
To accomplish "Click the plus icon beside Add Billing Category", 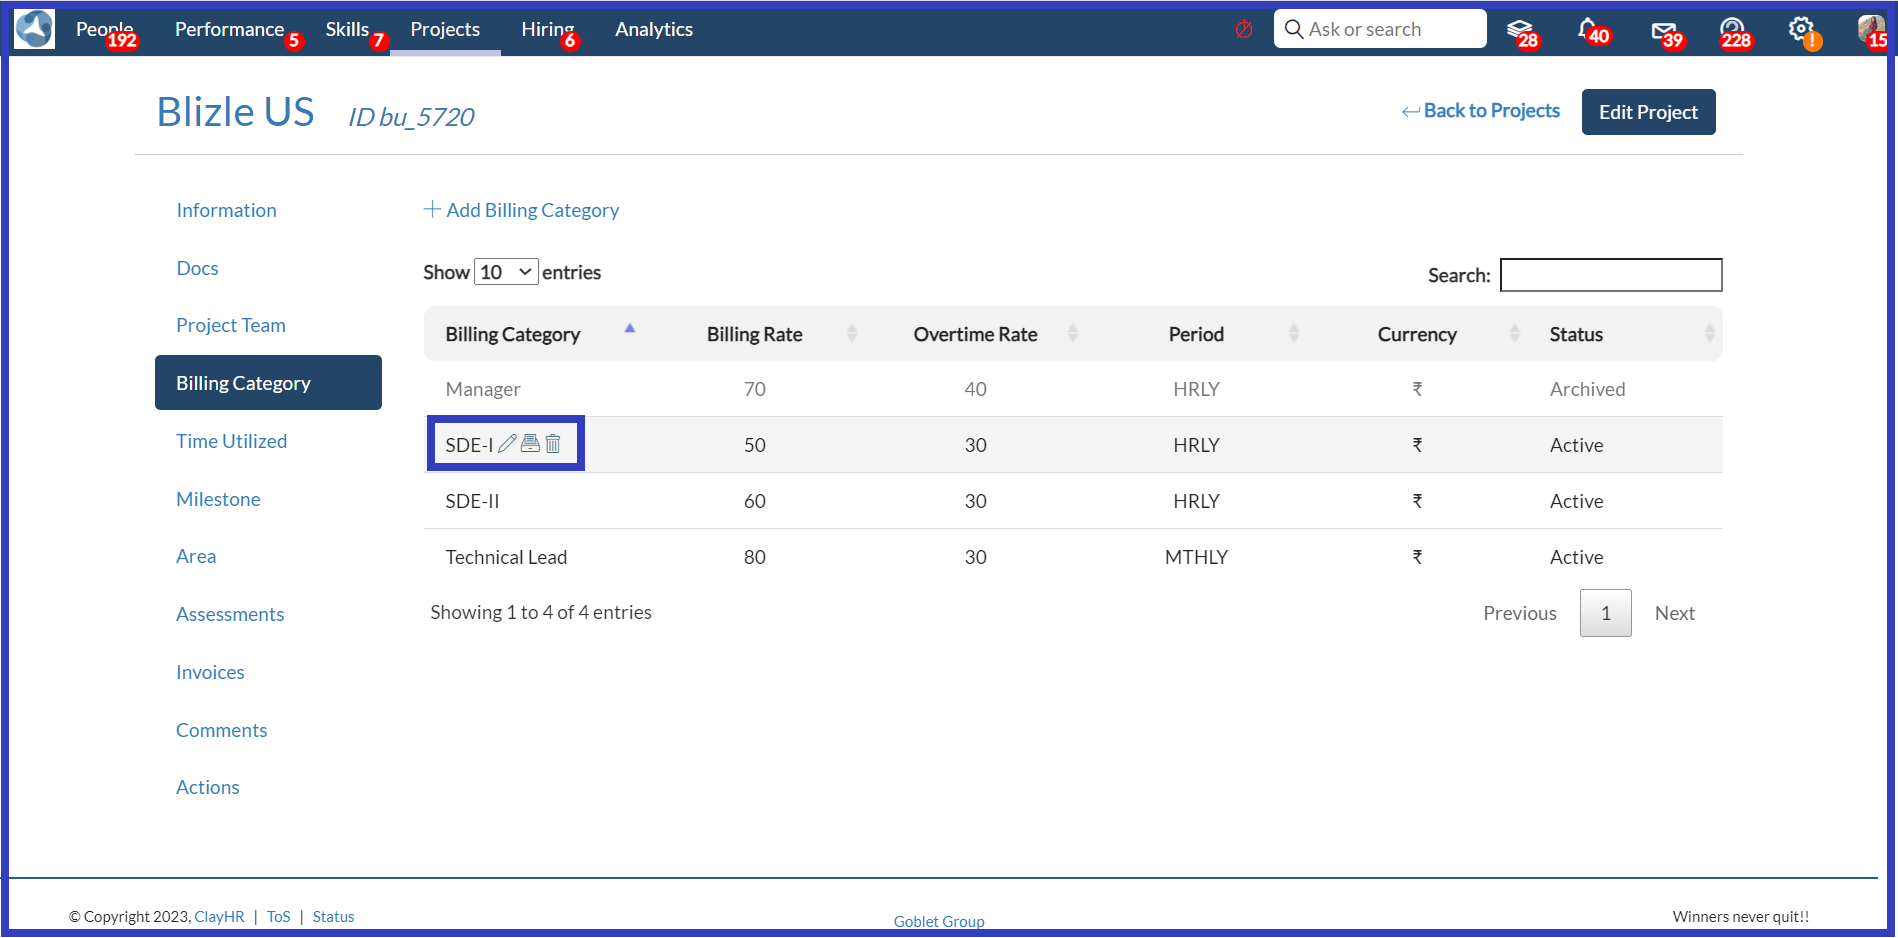I will point(432,209).
